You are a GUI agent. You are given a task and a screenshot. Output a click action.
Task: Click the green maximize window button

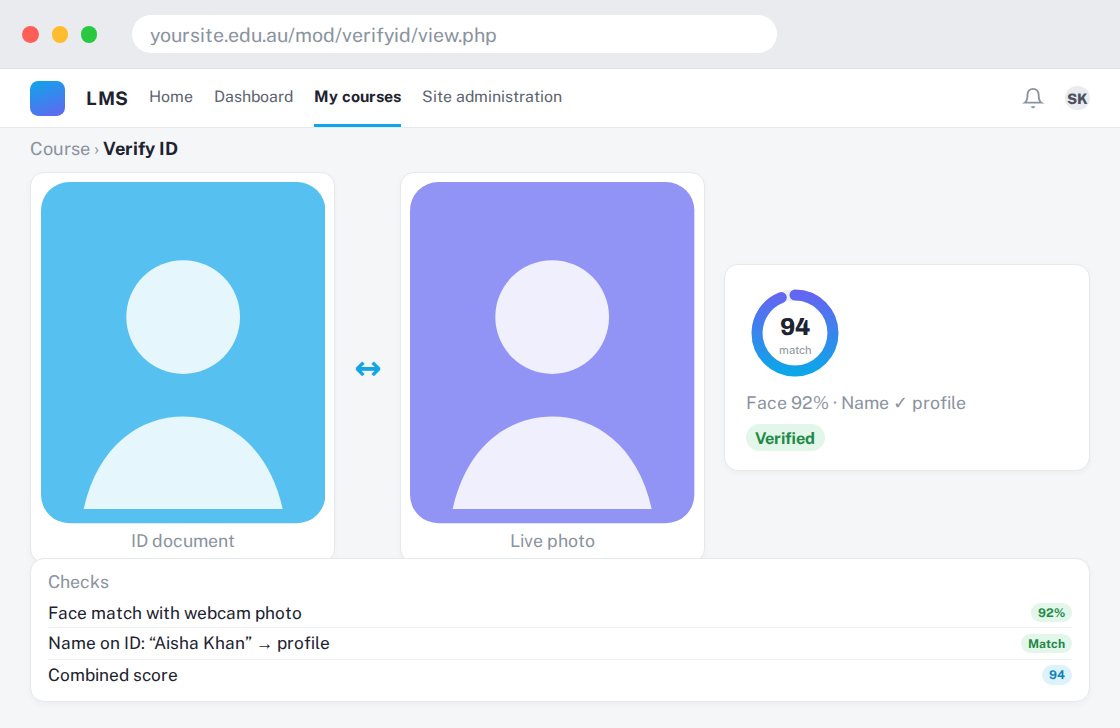point(89,34)
